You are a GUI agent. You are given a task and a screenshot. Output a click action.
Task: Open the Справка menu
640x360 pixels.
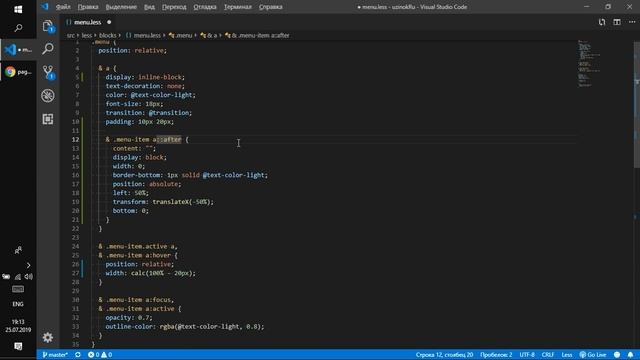click(x=271, y=7)
